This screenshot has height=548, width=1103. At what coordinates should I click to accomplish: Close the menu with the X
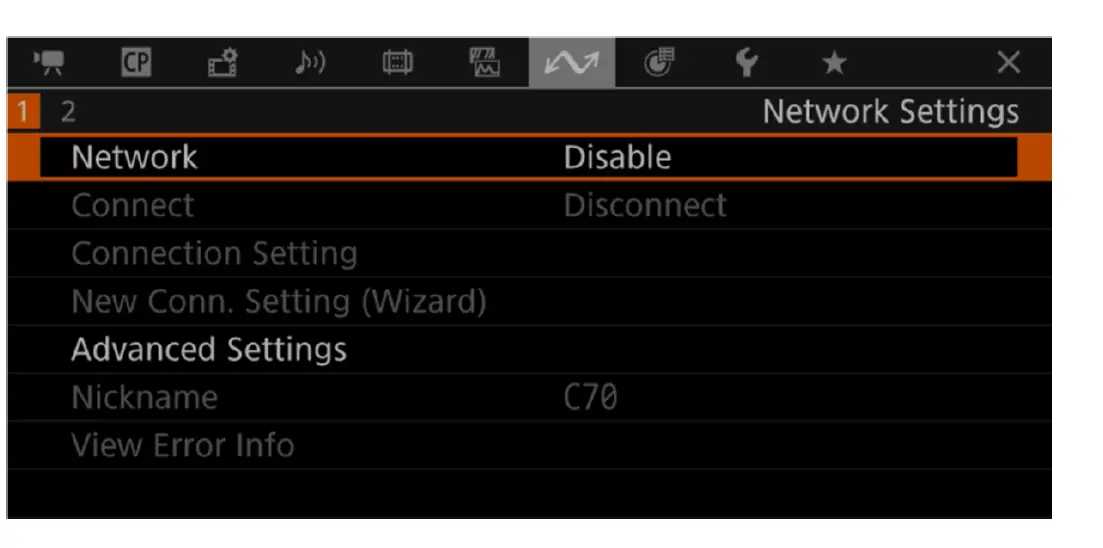coord(1008,63)
